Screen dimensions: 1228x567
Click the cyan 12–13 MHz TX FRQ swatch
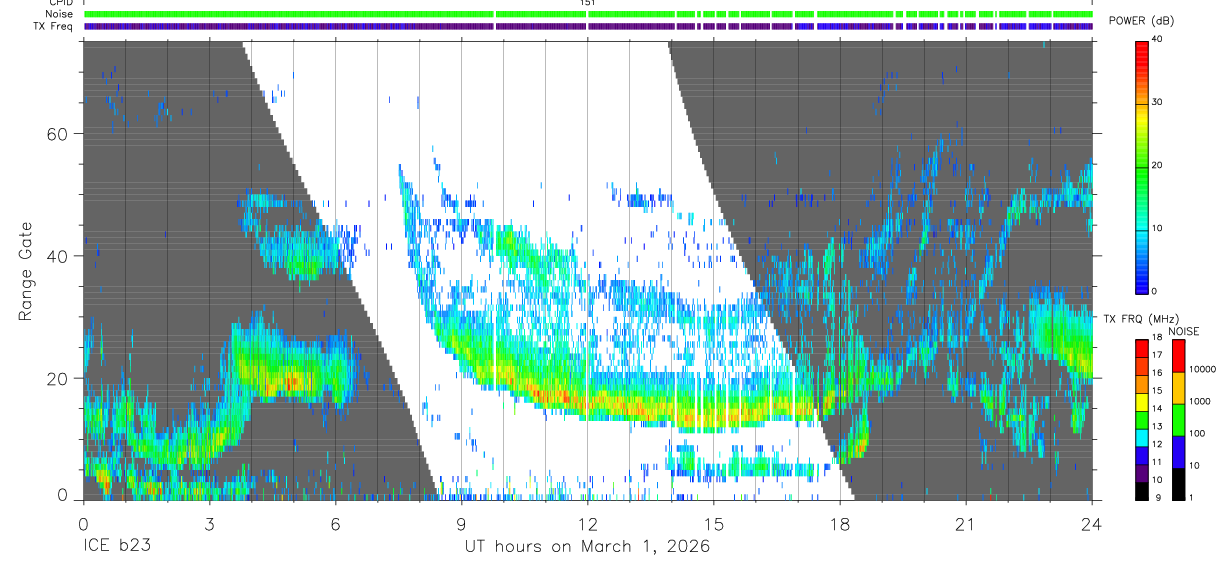pyautogui.click(x=1141, y=437)
